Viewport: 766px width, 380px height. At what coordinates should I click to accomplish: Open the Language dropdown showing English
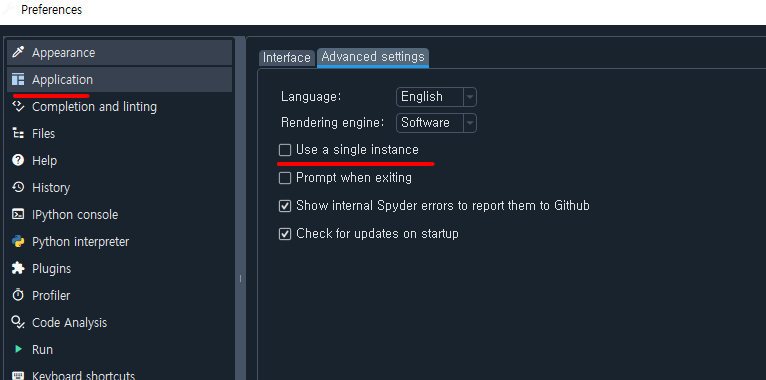click(436, 97)
